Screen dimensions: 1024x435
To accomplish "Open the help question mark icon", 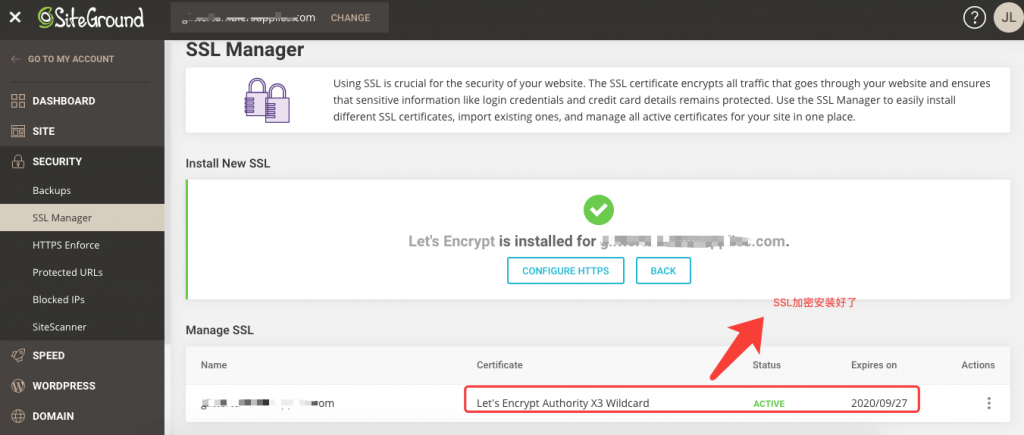I will tap(974, 18).
